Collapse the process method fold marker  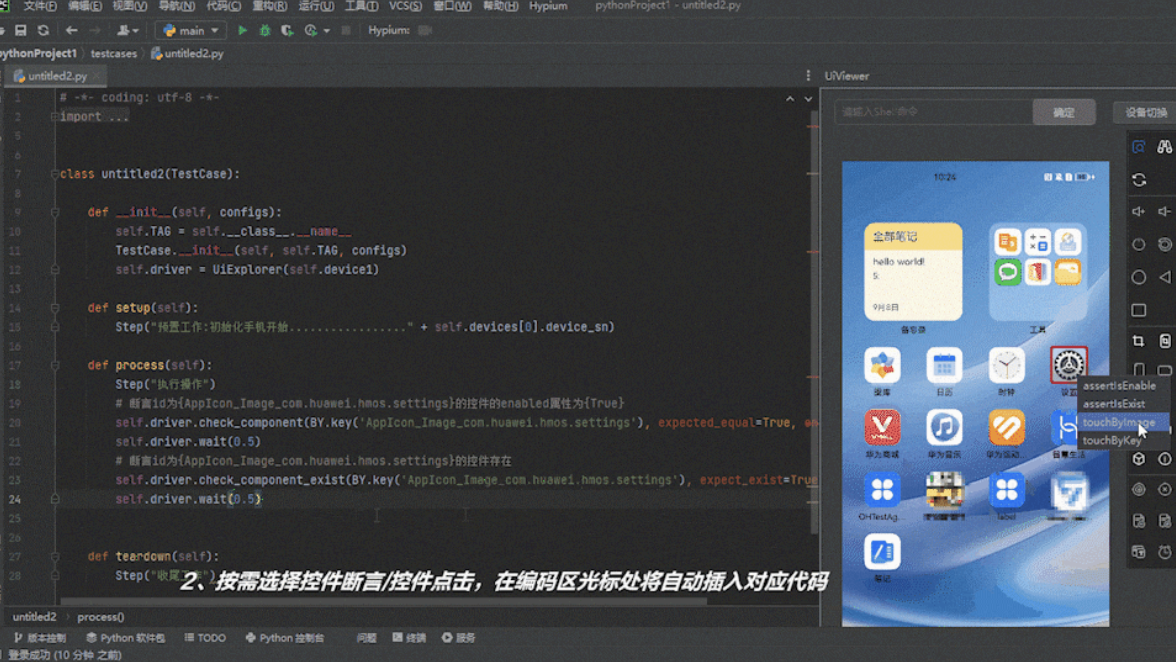[55, 366]
